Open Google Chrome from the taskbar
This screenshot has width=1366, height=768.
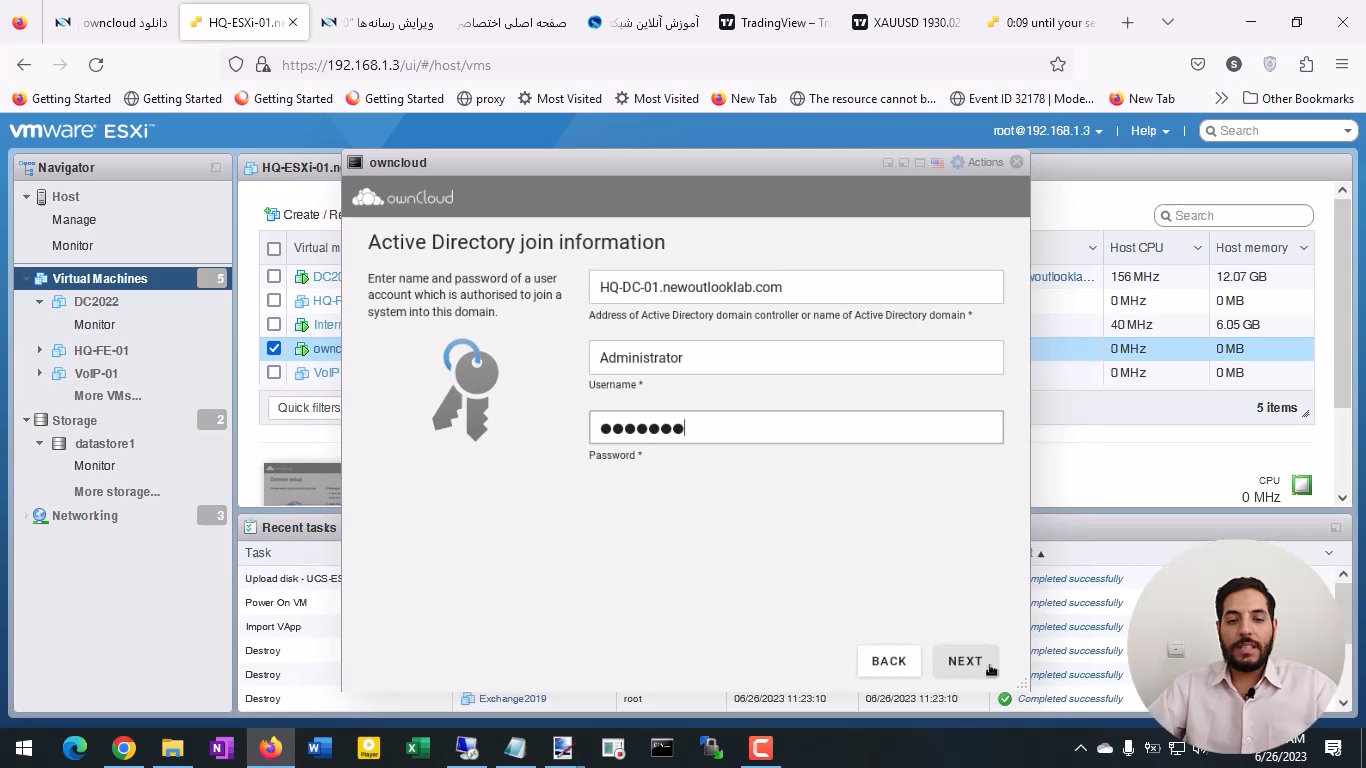pyautogui.click(x=124, y=748)
